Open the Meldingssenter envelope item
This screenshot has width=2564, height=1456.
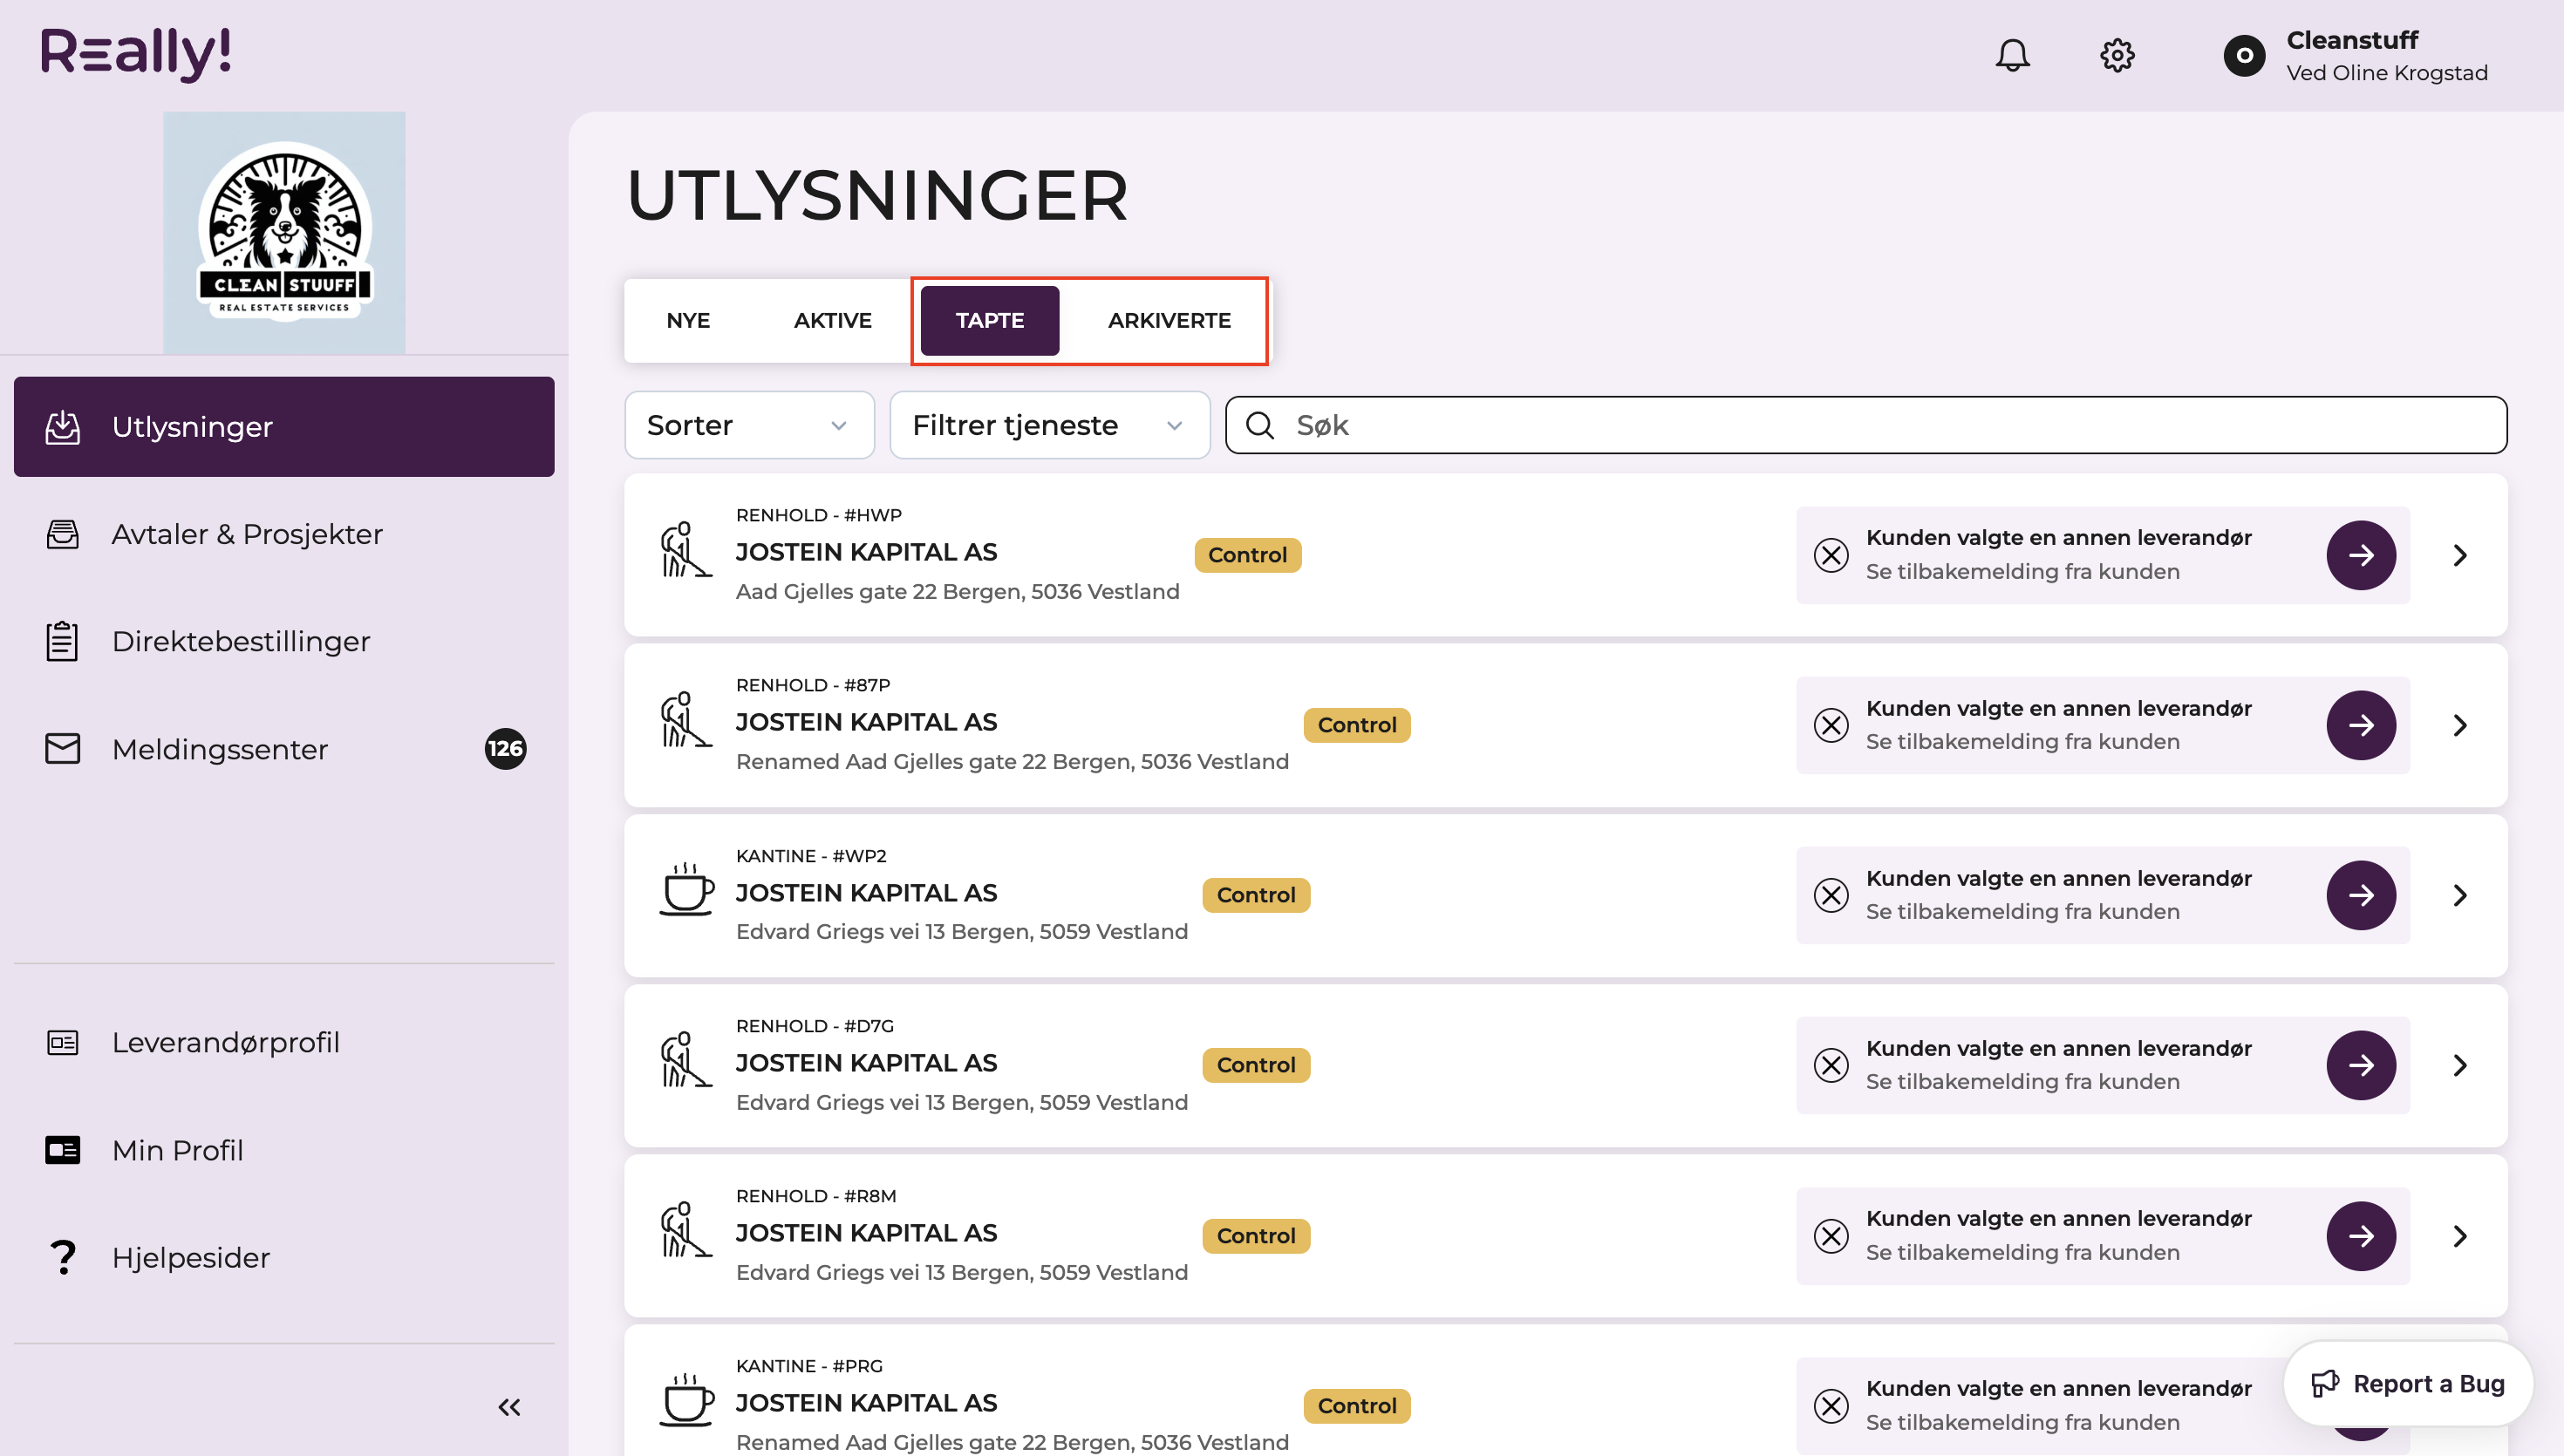[x=284, y=749]
